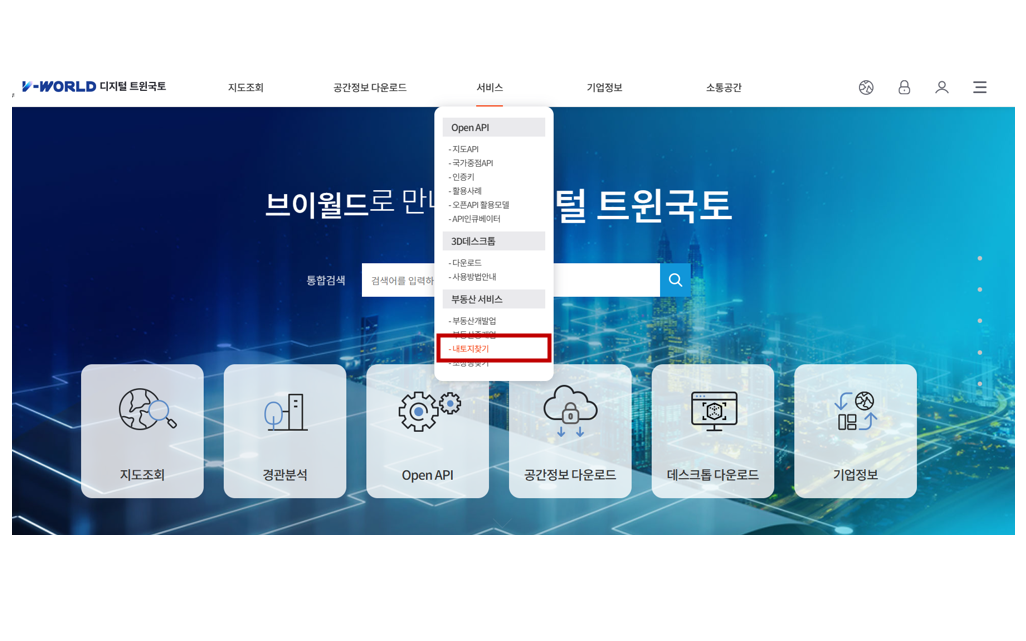Open the hamburger menu icon
The width and height of the screenshot is (1026, 641).
(x=980, y=88)
